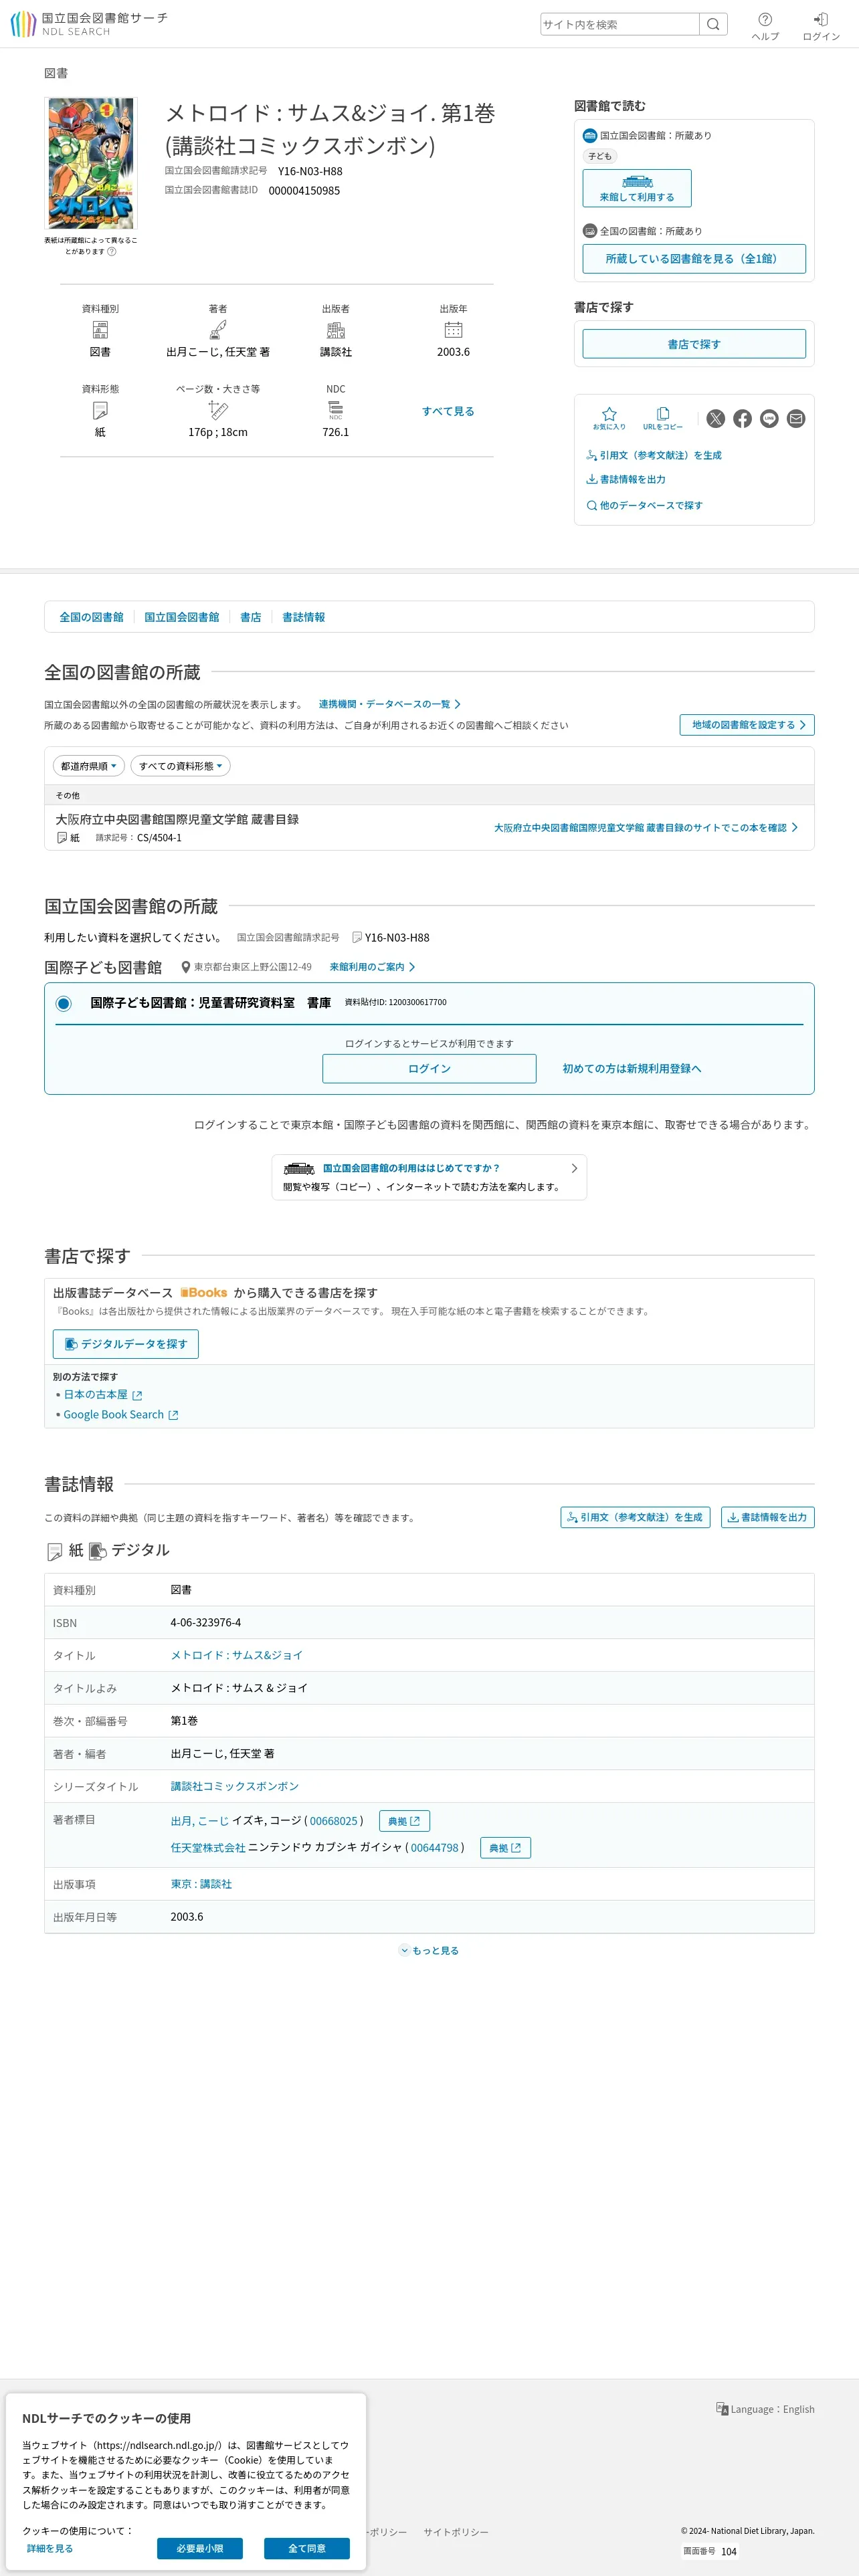Viewport: 859px width, 2576px height.
Task: Click the ログイン button in holdings box
Action: pos(429,1069)
